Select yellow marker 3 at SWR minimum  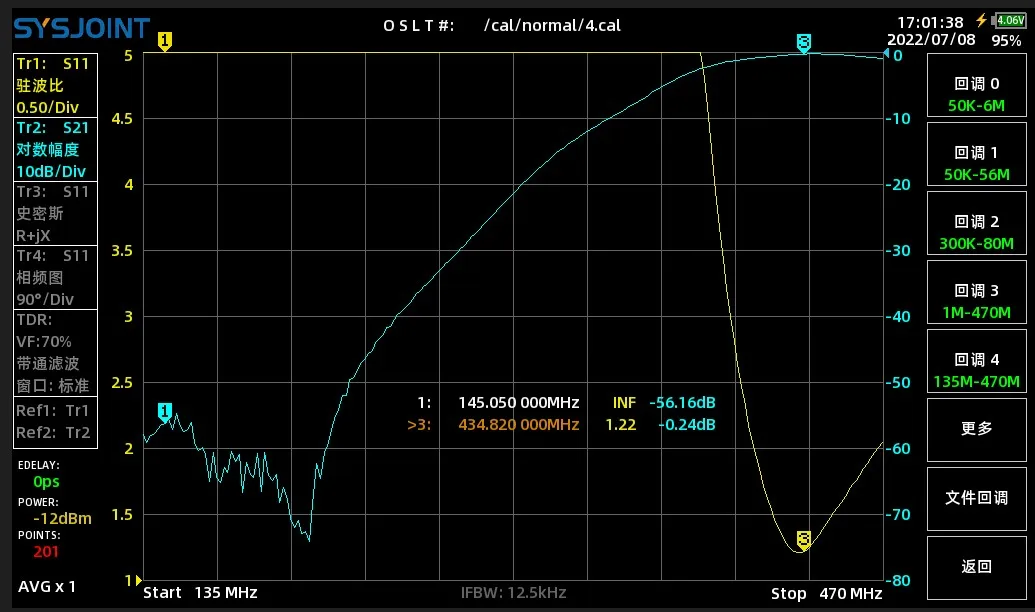pos(803,540)
